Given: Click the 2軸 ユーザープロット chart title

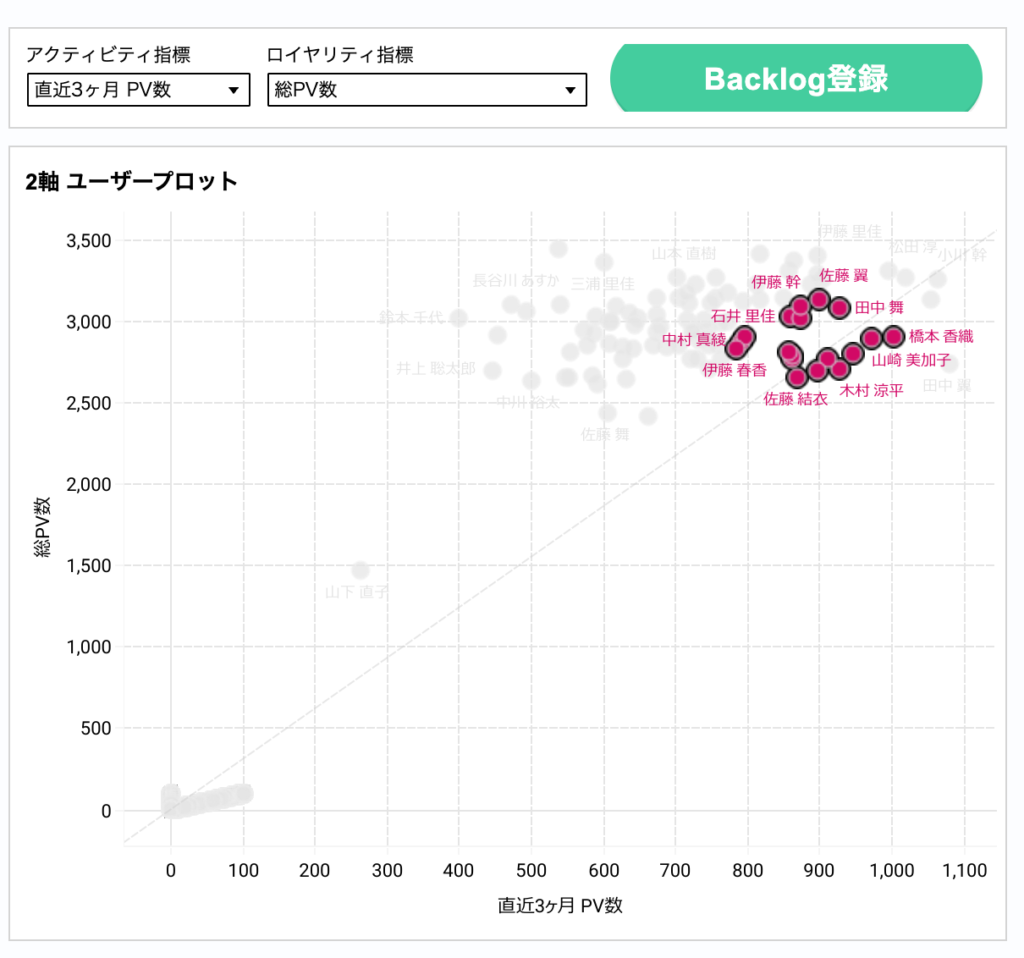Looking at the screenshot, I should point(132,181).
